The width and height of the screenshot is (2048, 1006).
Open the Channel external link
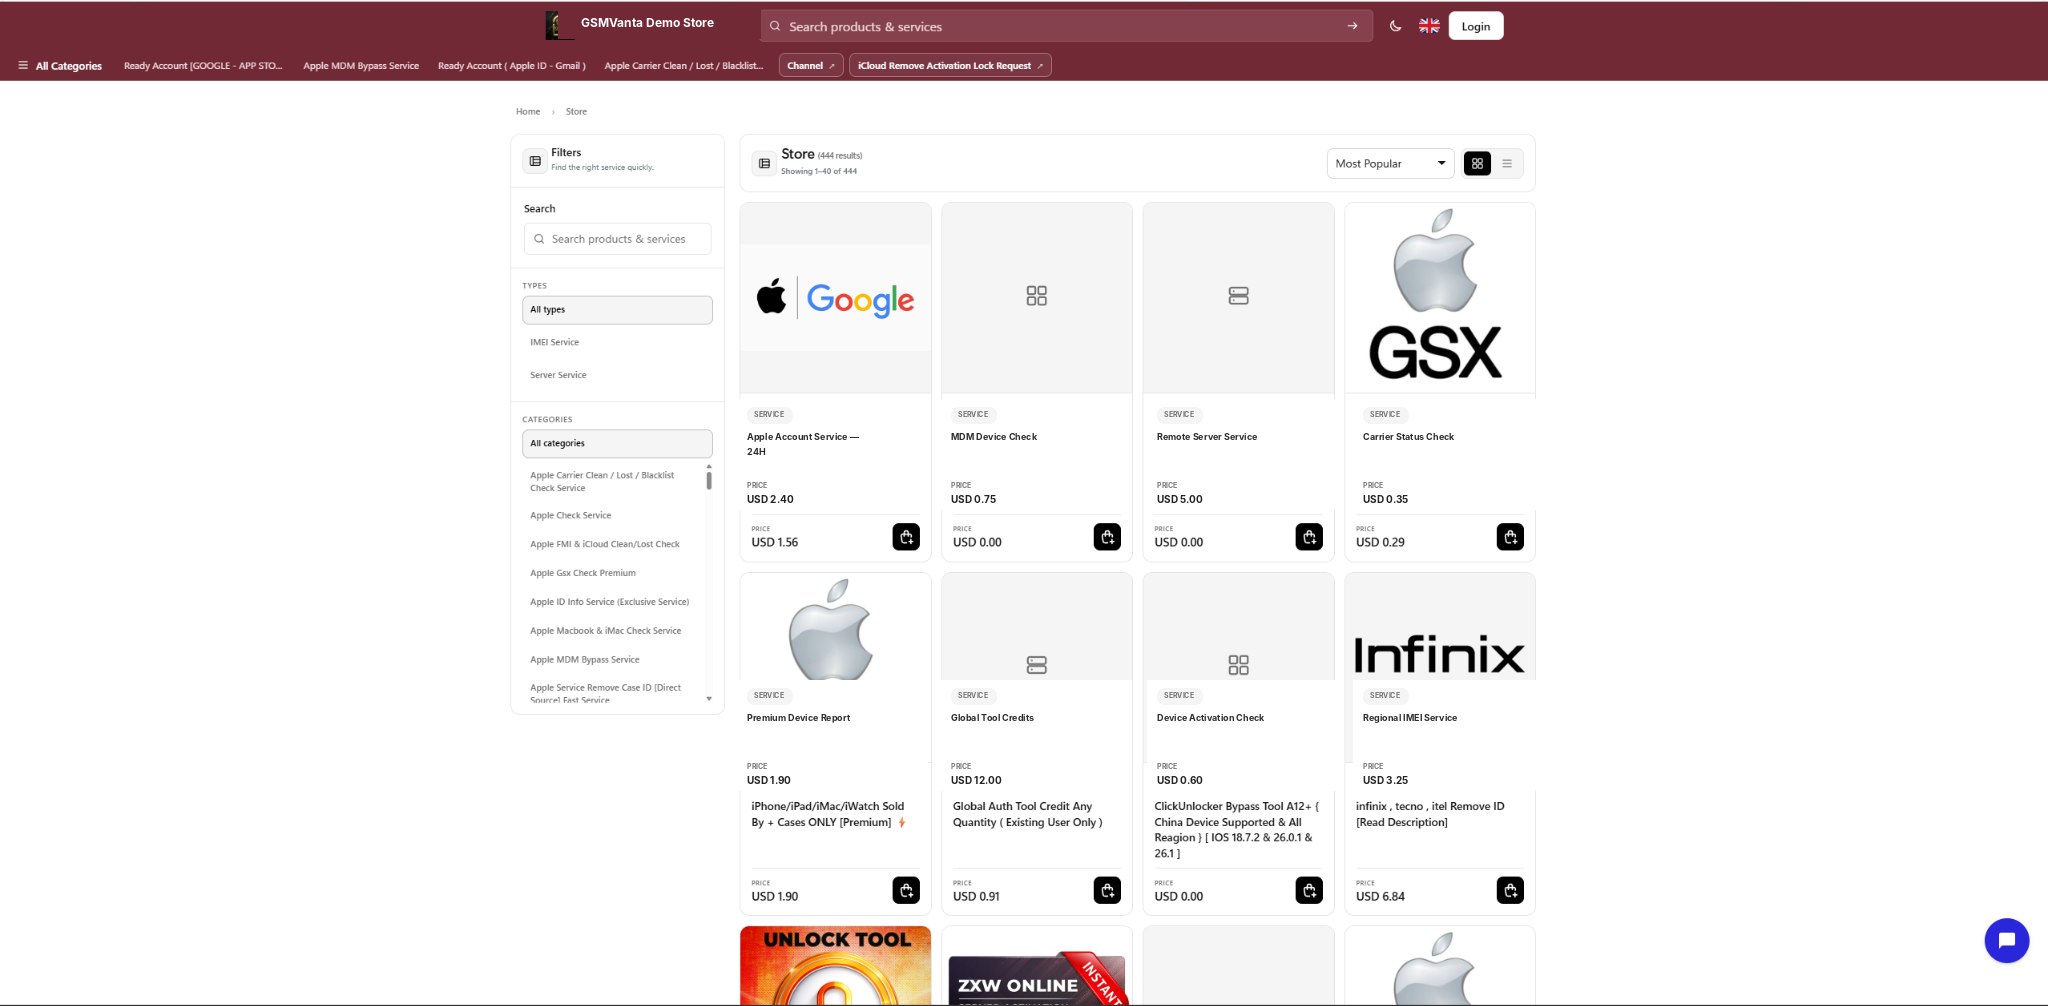click(811, 66)
